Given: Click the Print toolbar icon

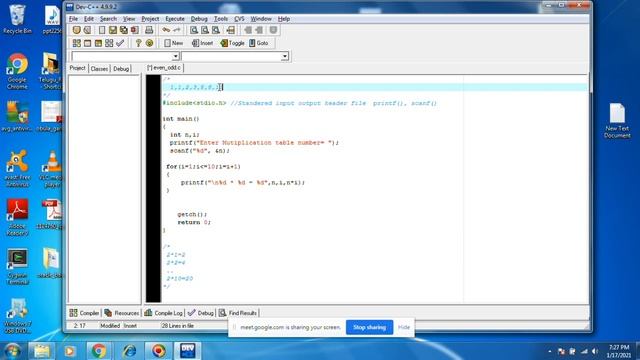Looking at the screenshot, I should (149, 30).
